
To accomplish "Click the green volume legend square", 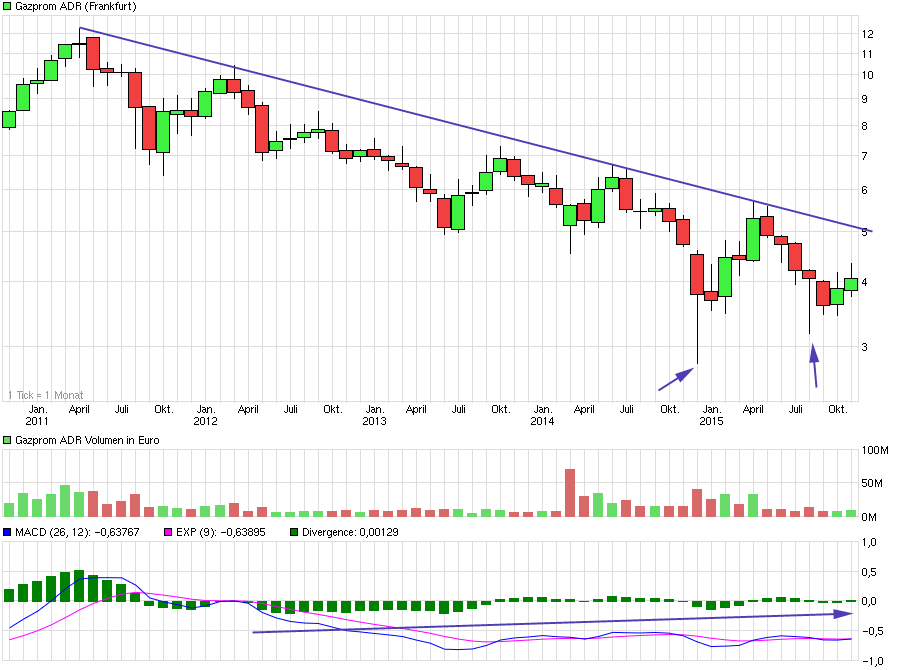I will [x=7, y=440].
